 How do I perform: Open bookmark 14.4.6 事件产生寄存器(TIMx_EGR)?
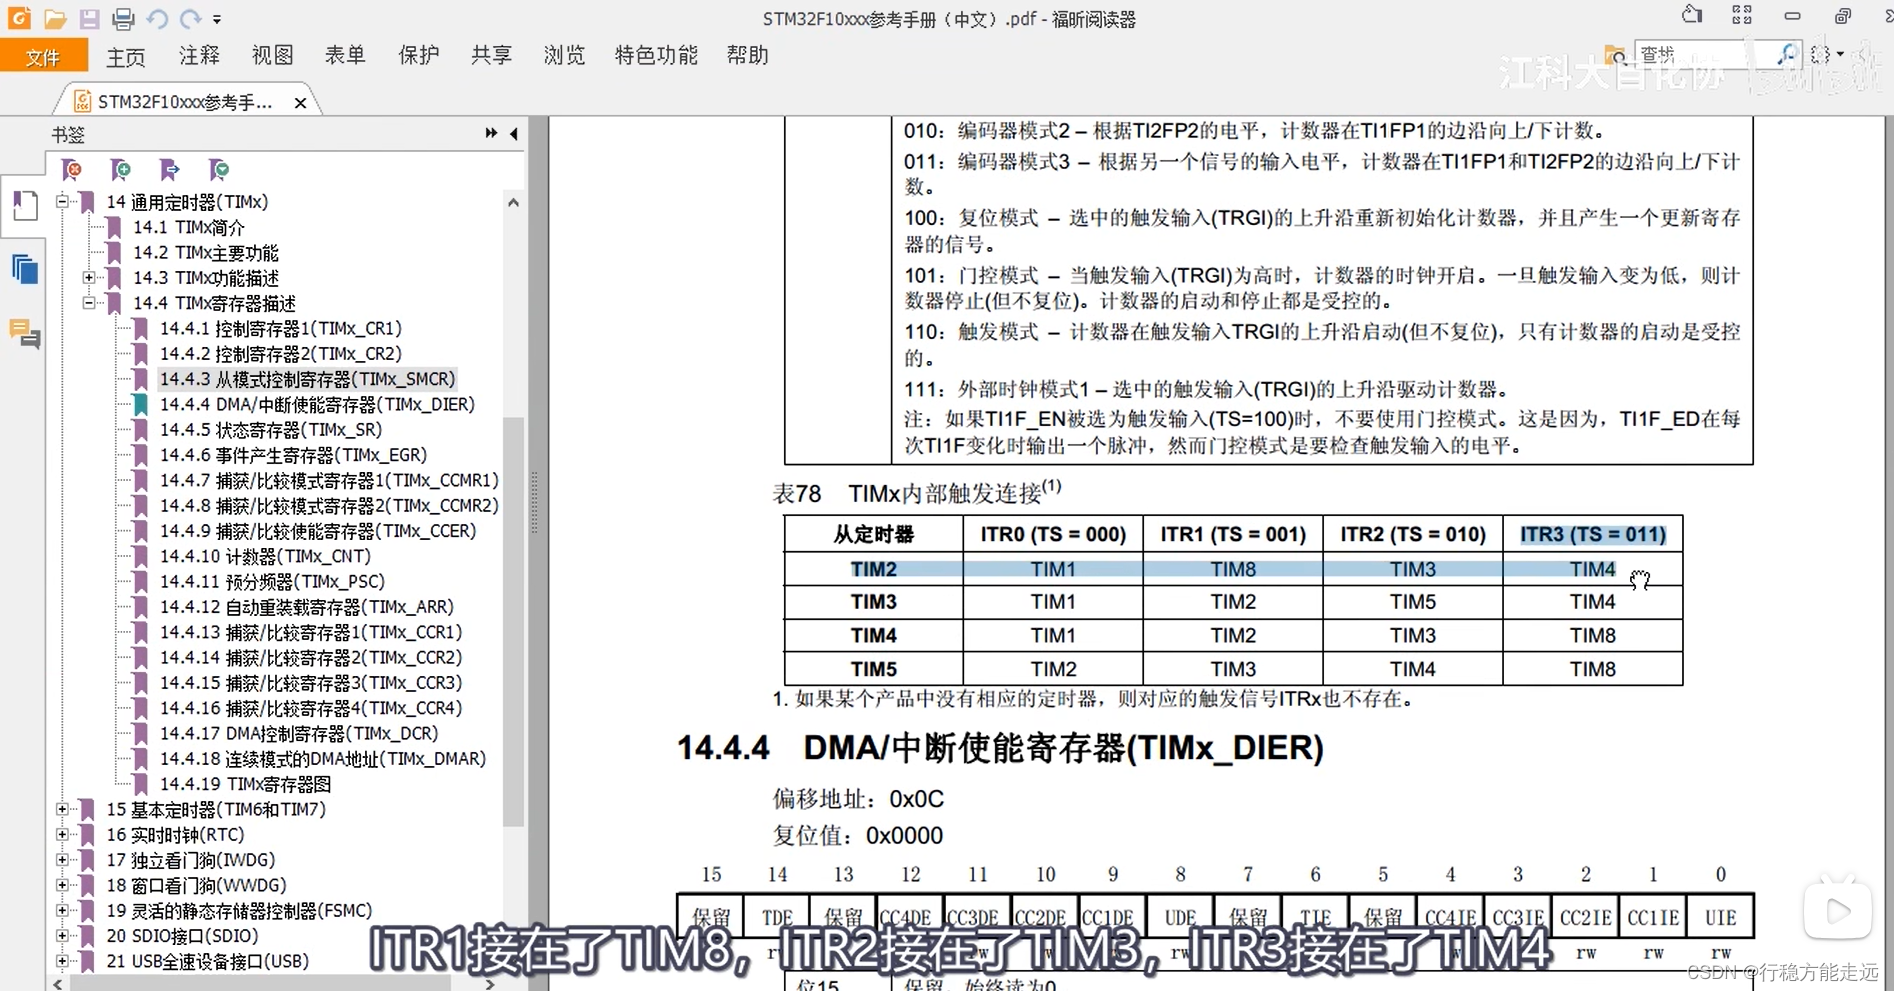(x=293, y=455)
